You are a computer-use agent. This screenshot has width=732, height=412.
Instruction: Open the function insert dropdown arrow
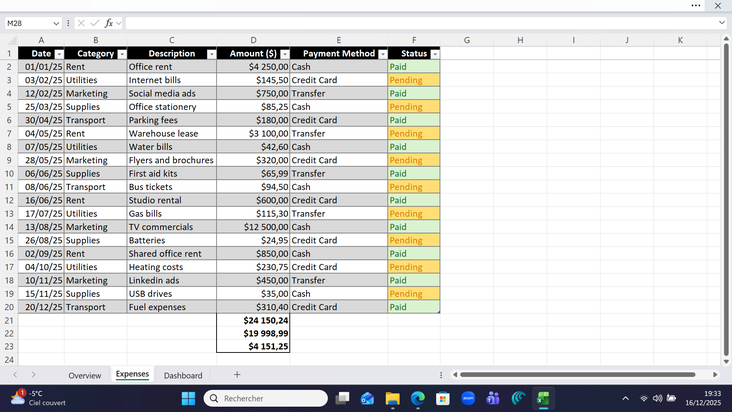point(119,23)
